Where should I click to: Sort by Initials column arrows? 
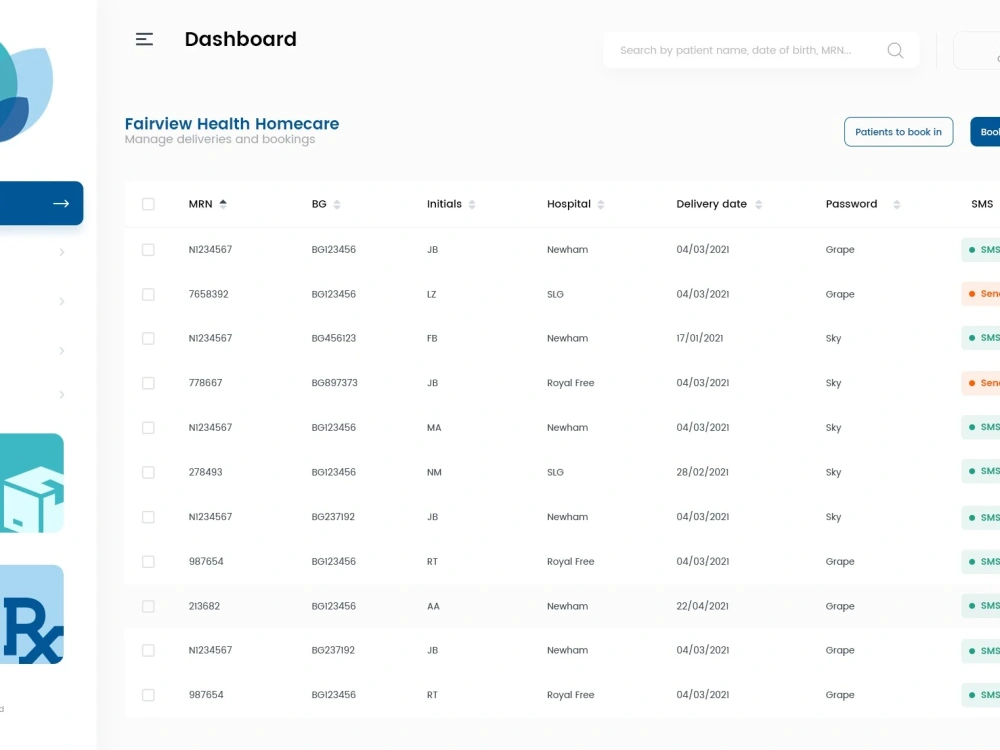coord(472,204)
